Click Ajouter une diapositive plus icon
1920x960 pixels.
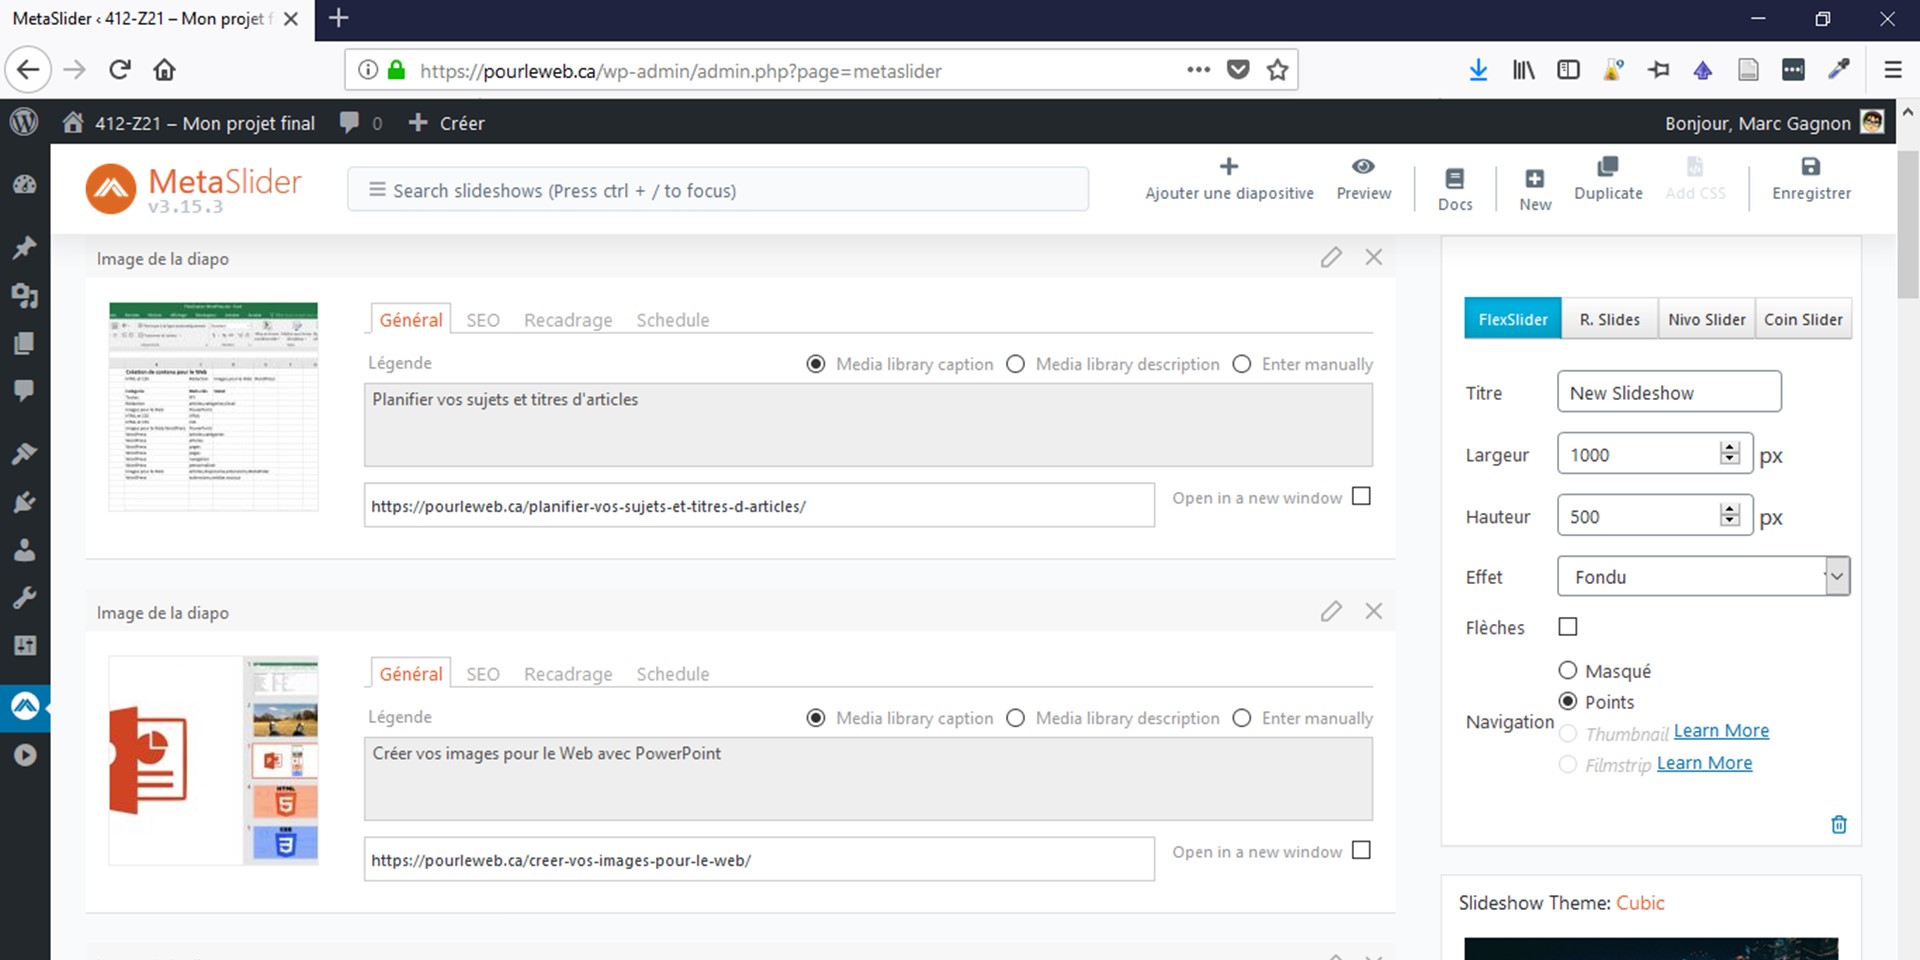tap(1229, 167)
